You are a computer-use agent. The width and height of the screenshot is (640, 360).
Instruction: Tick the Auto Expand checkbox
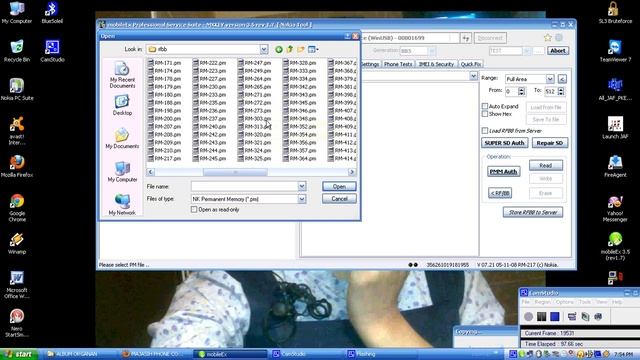(x=484, y=106)
